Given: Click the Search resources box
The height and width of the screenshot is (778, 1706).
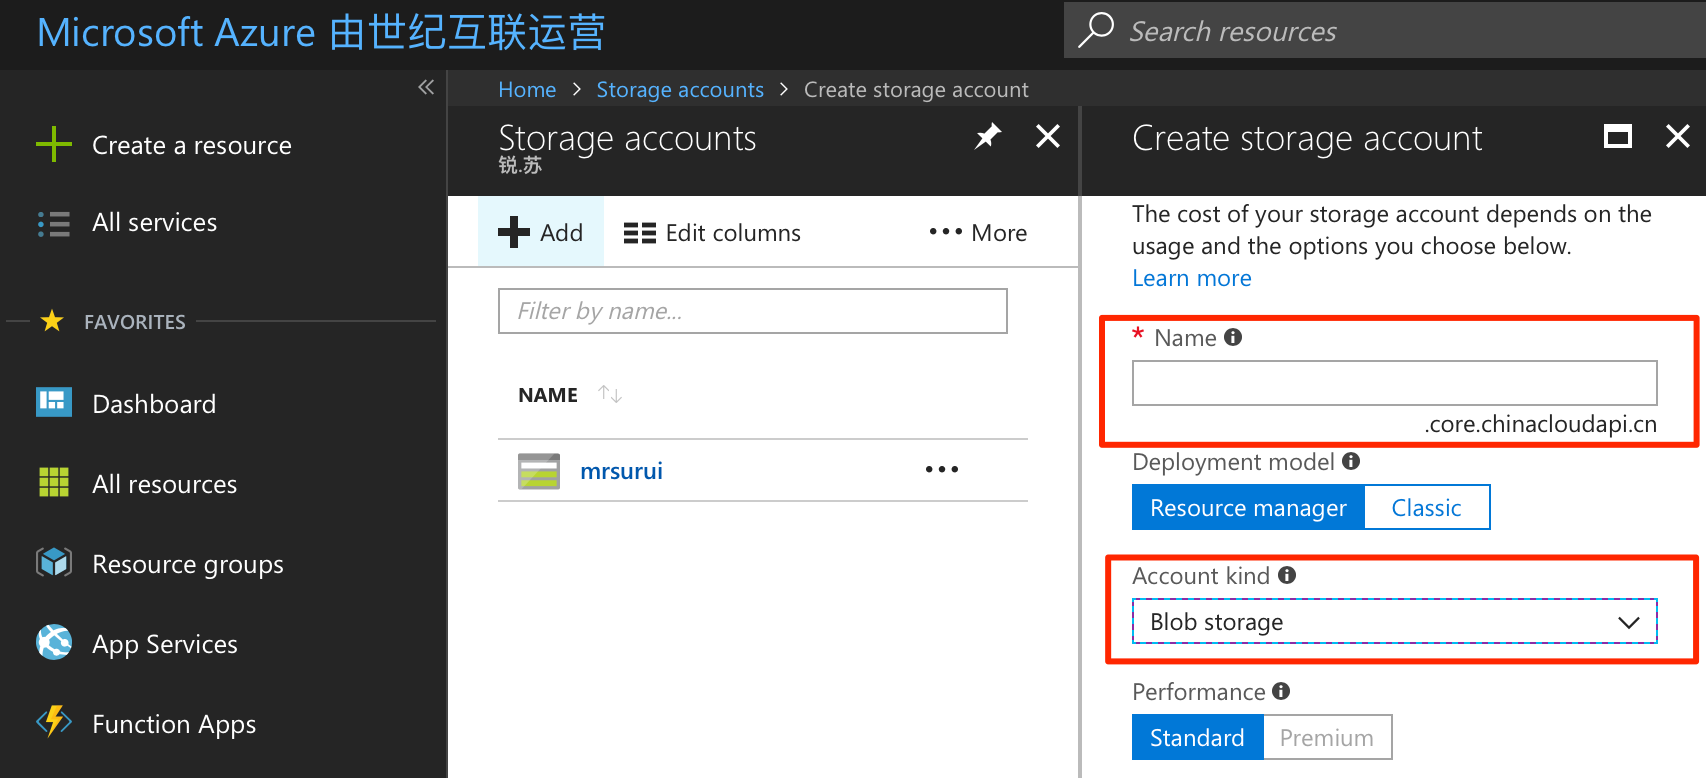Looking at the screenshot, I should pos(1385,30).
